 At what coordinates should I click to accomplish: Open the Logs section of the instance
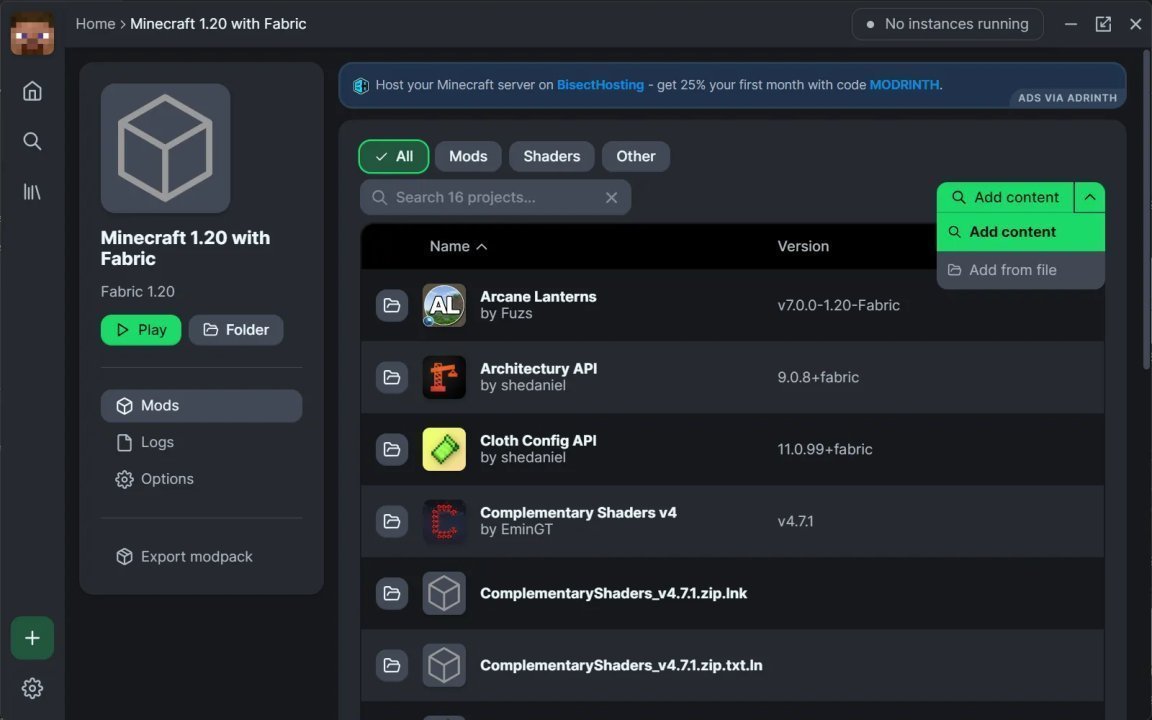click(156, 441)
